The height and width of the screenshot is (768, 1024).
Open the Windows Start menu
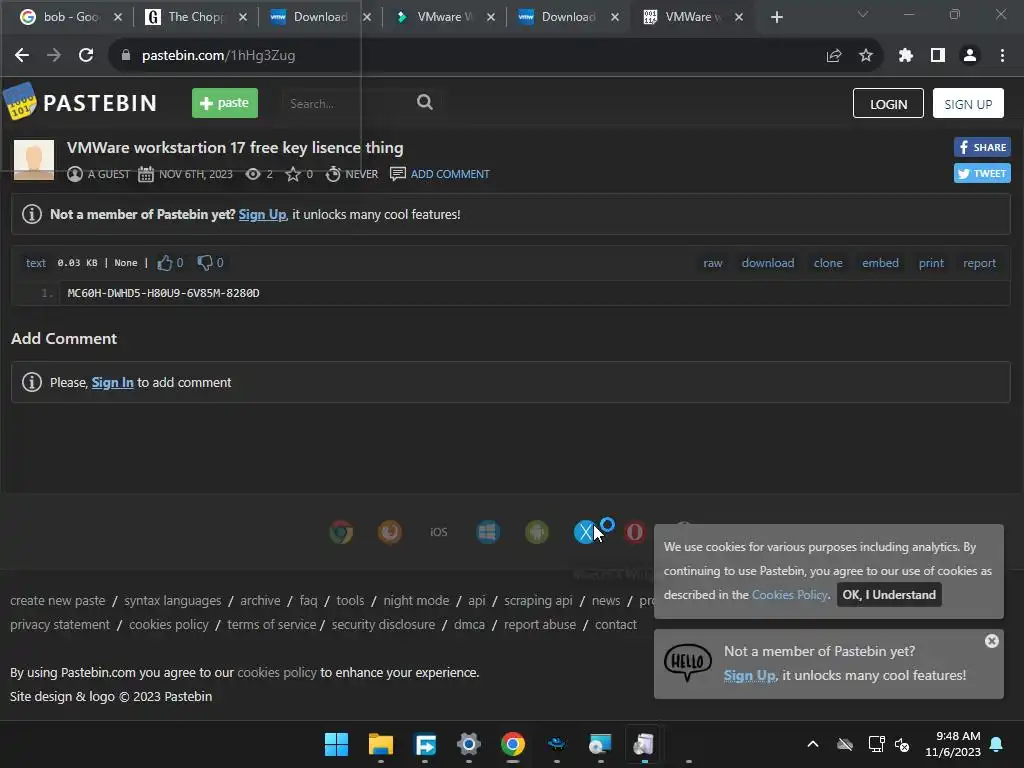(x=336, y=744)
